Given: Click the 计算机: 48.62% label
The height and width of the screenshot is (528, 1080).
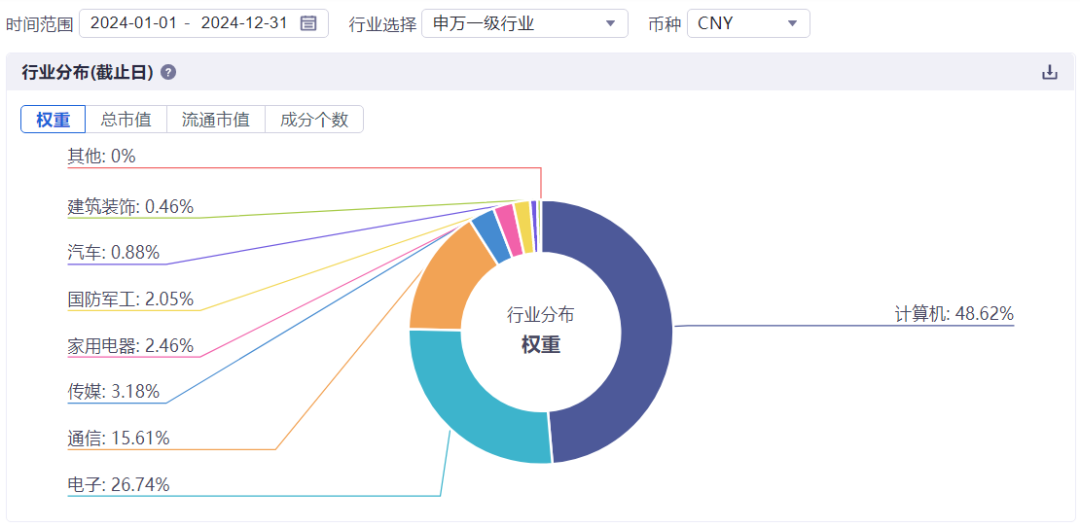Looking at the screenshot, I should coord(954,315).
